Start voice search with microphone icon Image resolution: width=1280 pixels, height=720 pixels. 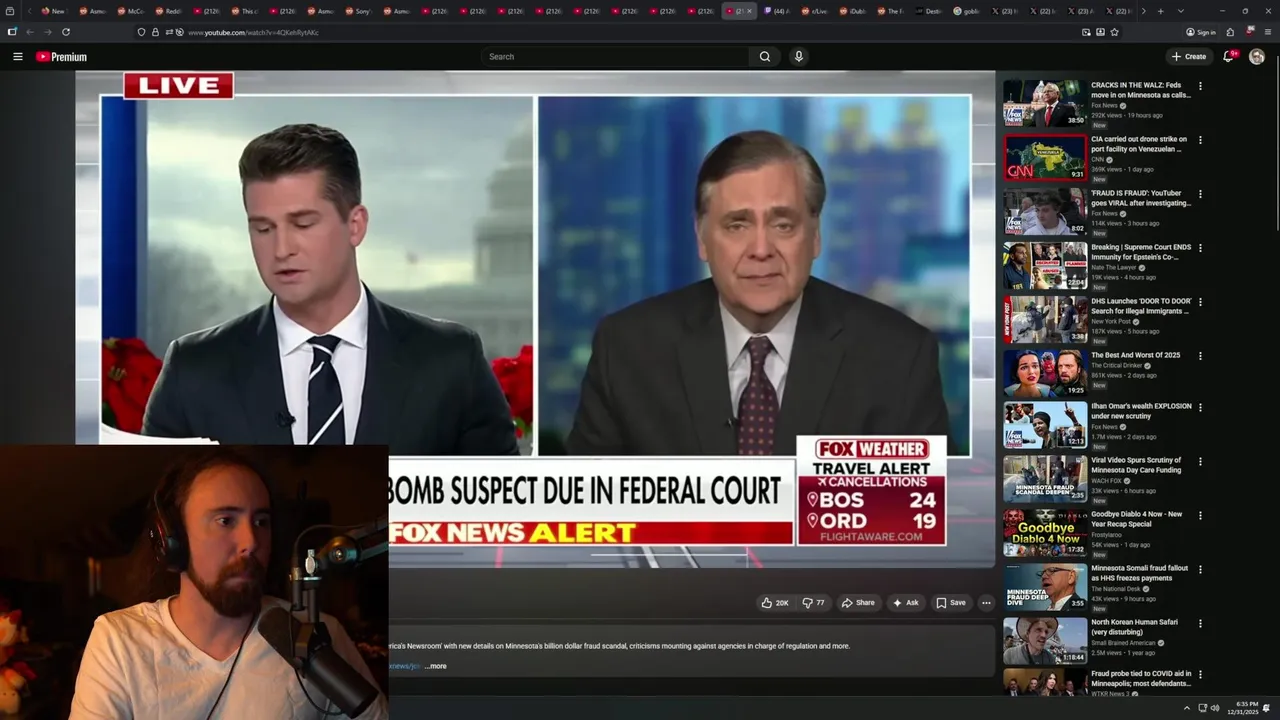(x=798, y=57)
